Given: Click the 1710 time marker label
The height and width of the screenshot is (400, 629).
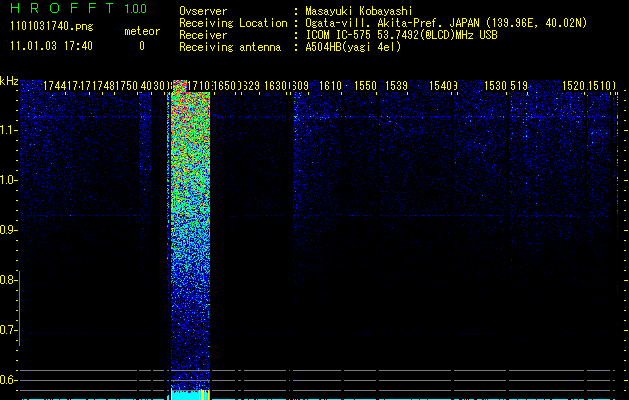Looking at the screenshot, I should click(199, 86).
